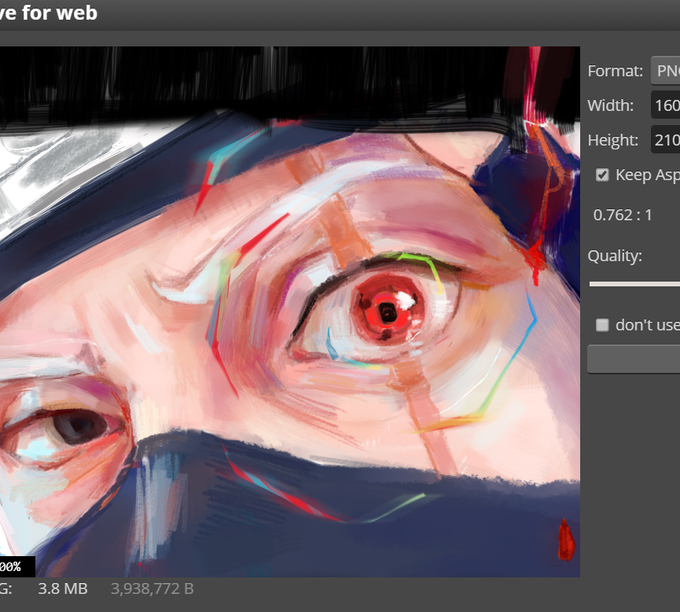Viewport: 680px width, 612px height.
Task: Click the "3,938,772 B" byte count
Action: (152, 589)
